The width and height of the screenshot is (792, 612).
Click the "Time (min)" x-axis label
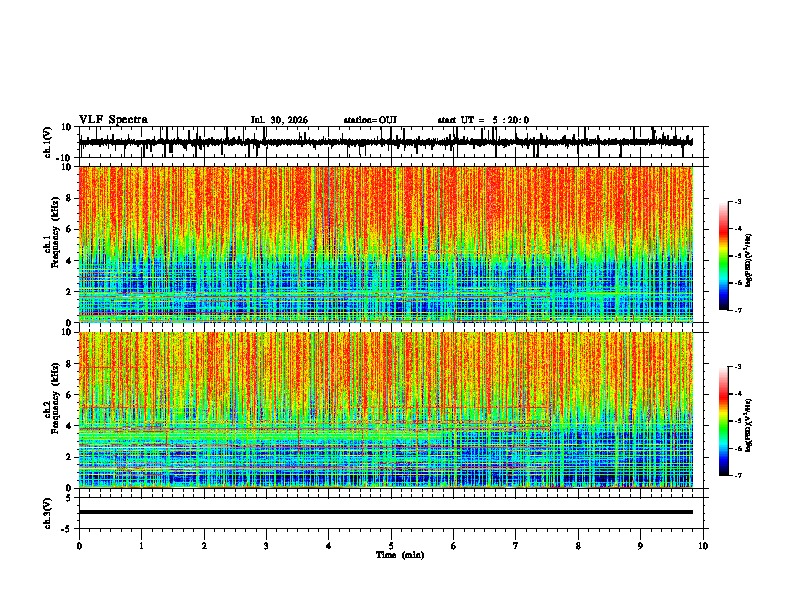coord(400,555)
